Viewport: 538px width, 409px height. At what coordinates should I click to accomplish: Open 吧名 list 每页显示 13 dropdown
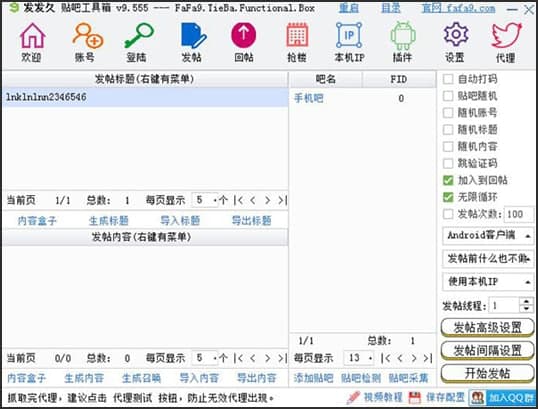pyautogui.click(x=359, y=358)
